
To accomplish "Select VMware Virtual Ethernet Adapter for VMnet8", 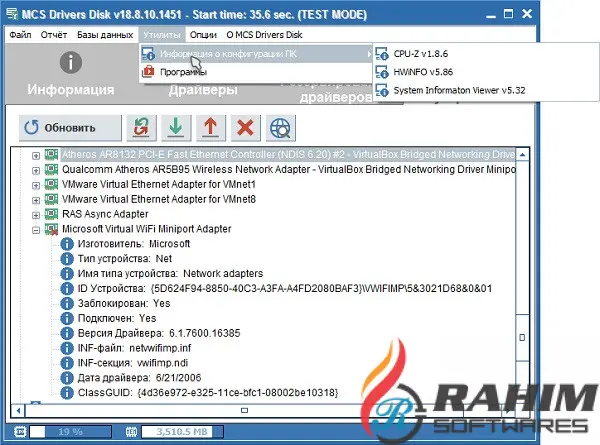I will point(159,199).
